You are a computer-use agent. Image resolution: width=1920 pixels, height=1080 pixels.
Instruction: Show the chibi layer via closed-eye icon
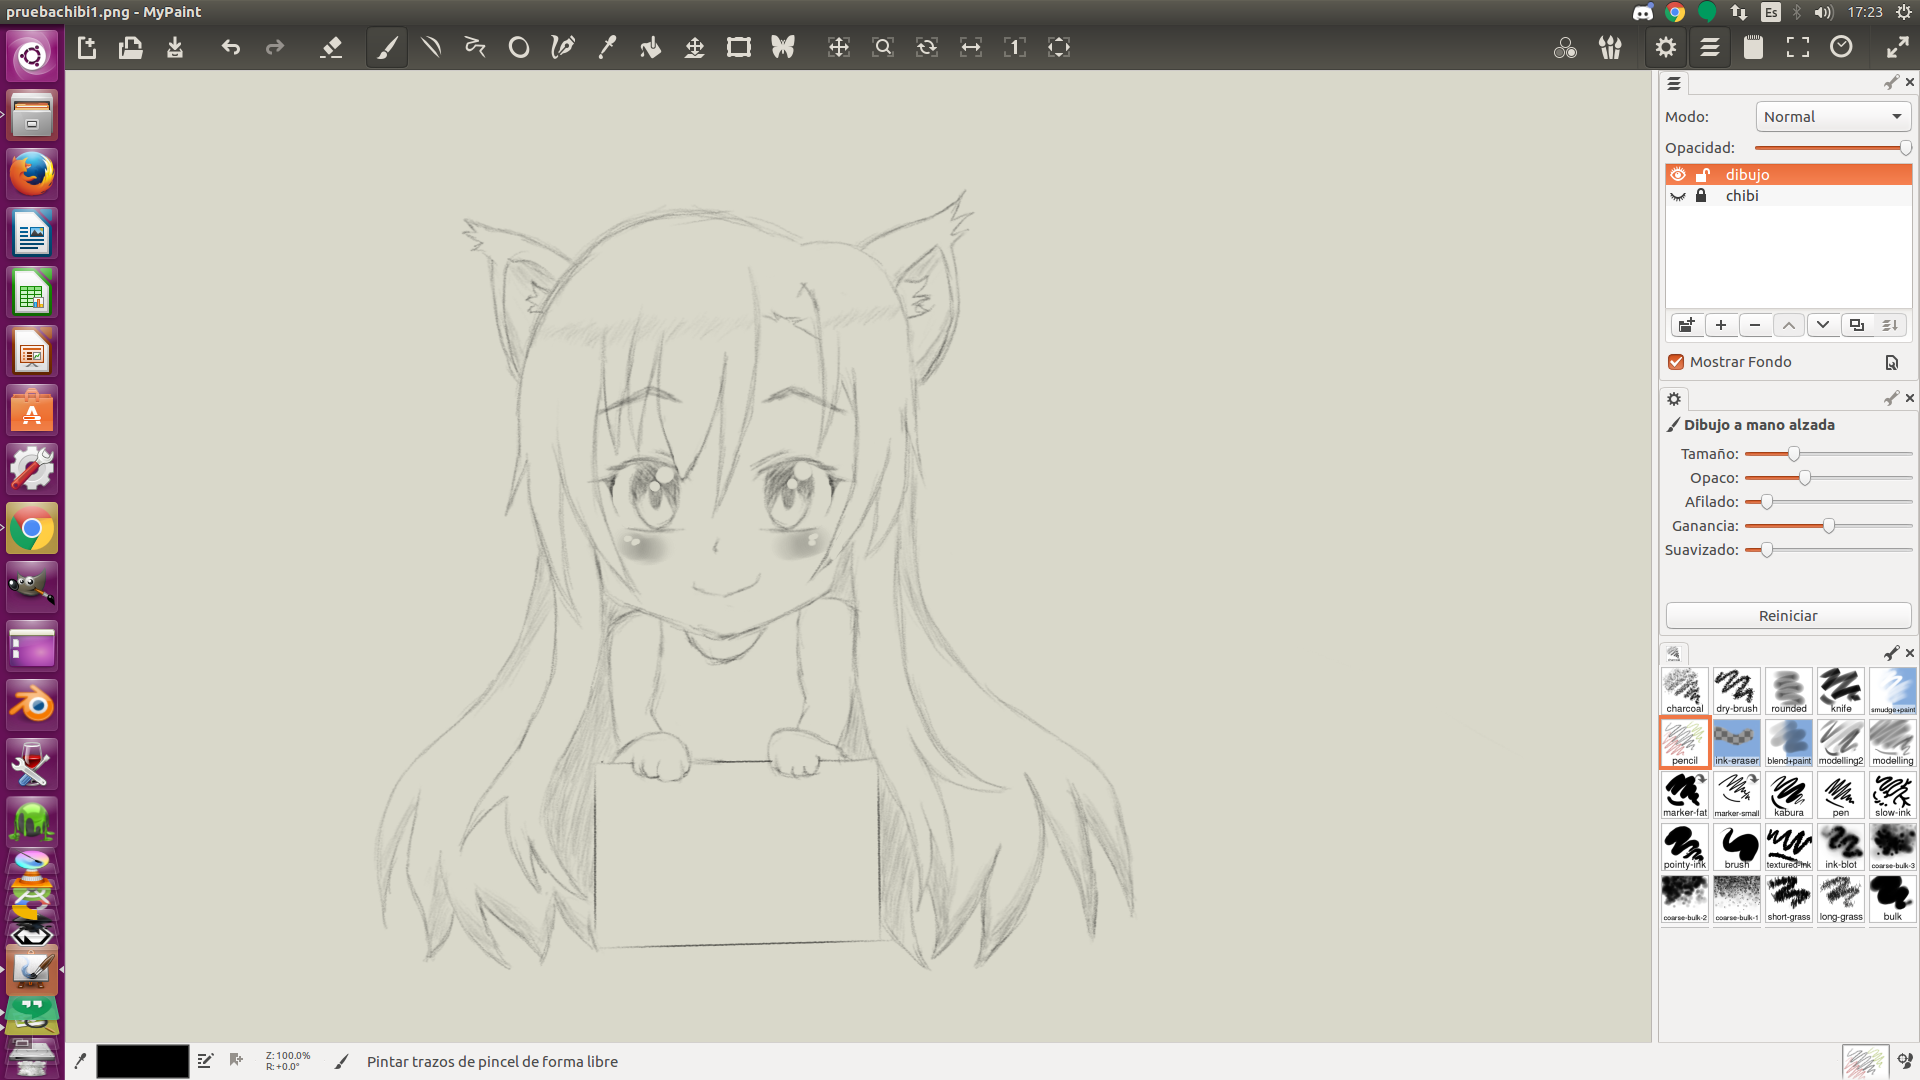(1678, 196)
